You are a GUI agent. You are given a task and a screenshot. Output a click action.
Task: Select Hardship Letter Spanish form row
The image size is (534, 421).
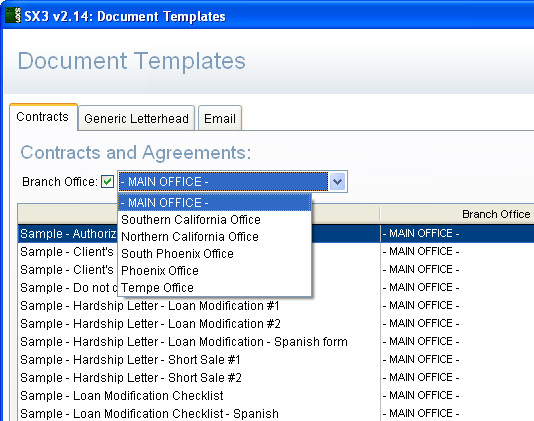click(x=276, y=342)
